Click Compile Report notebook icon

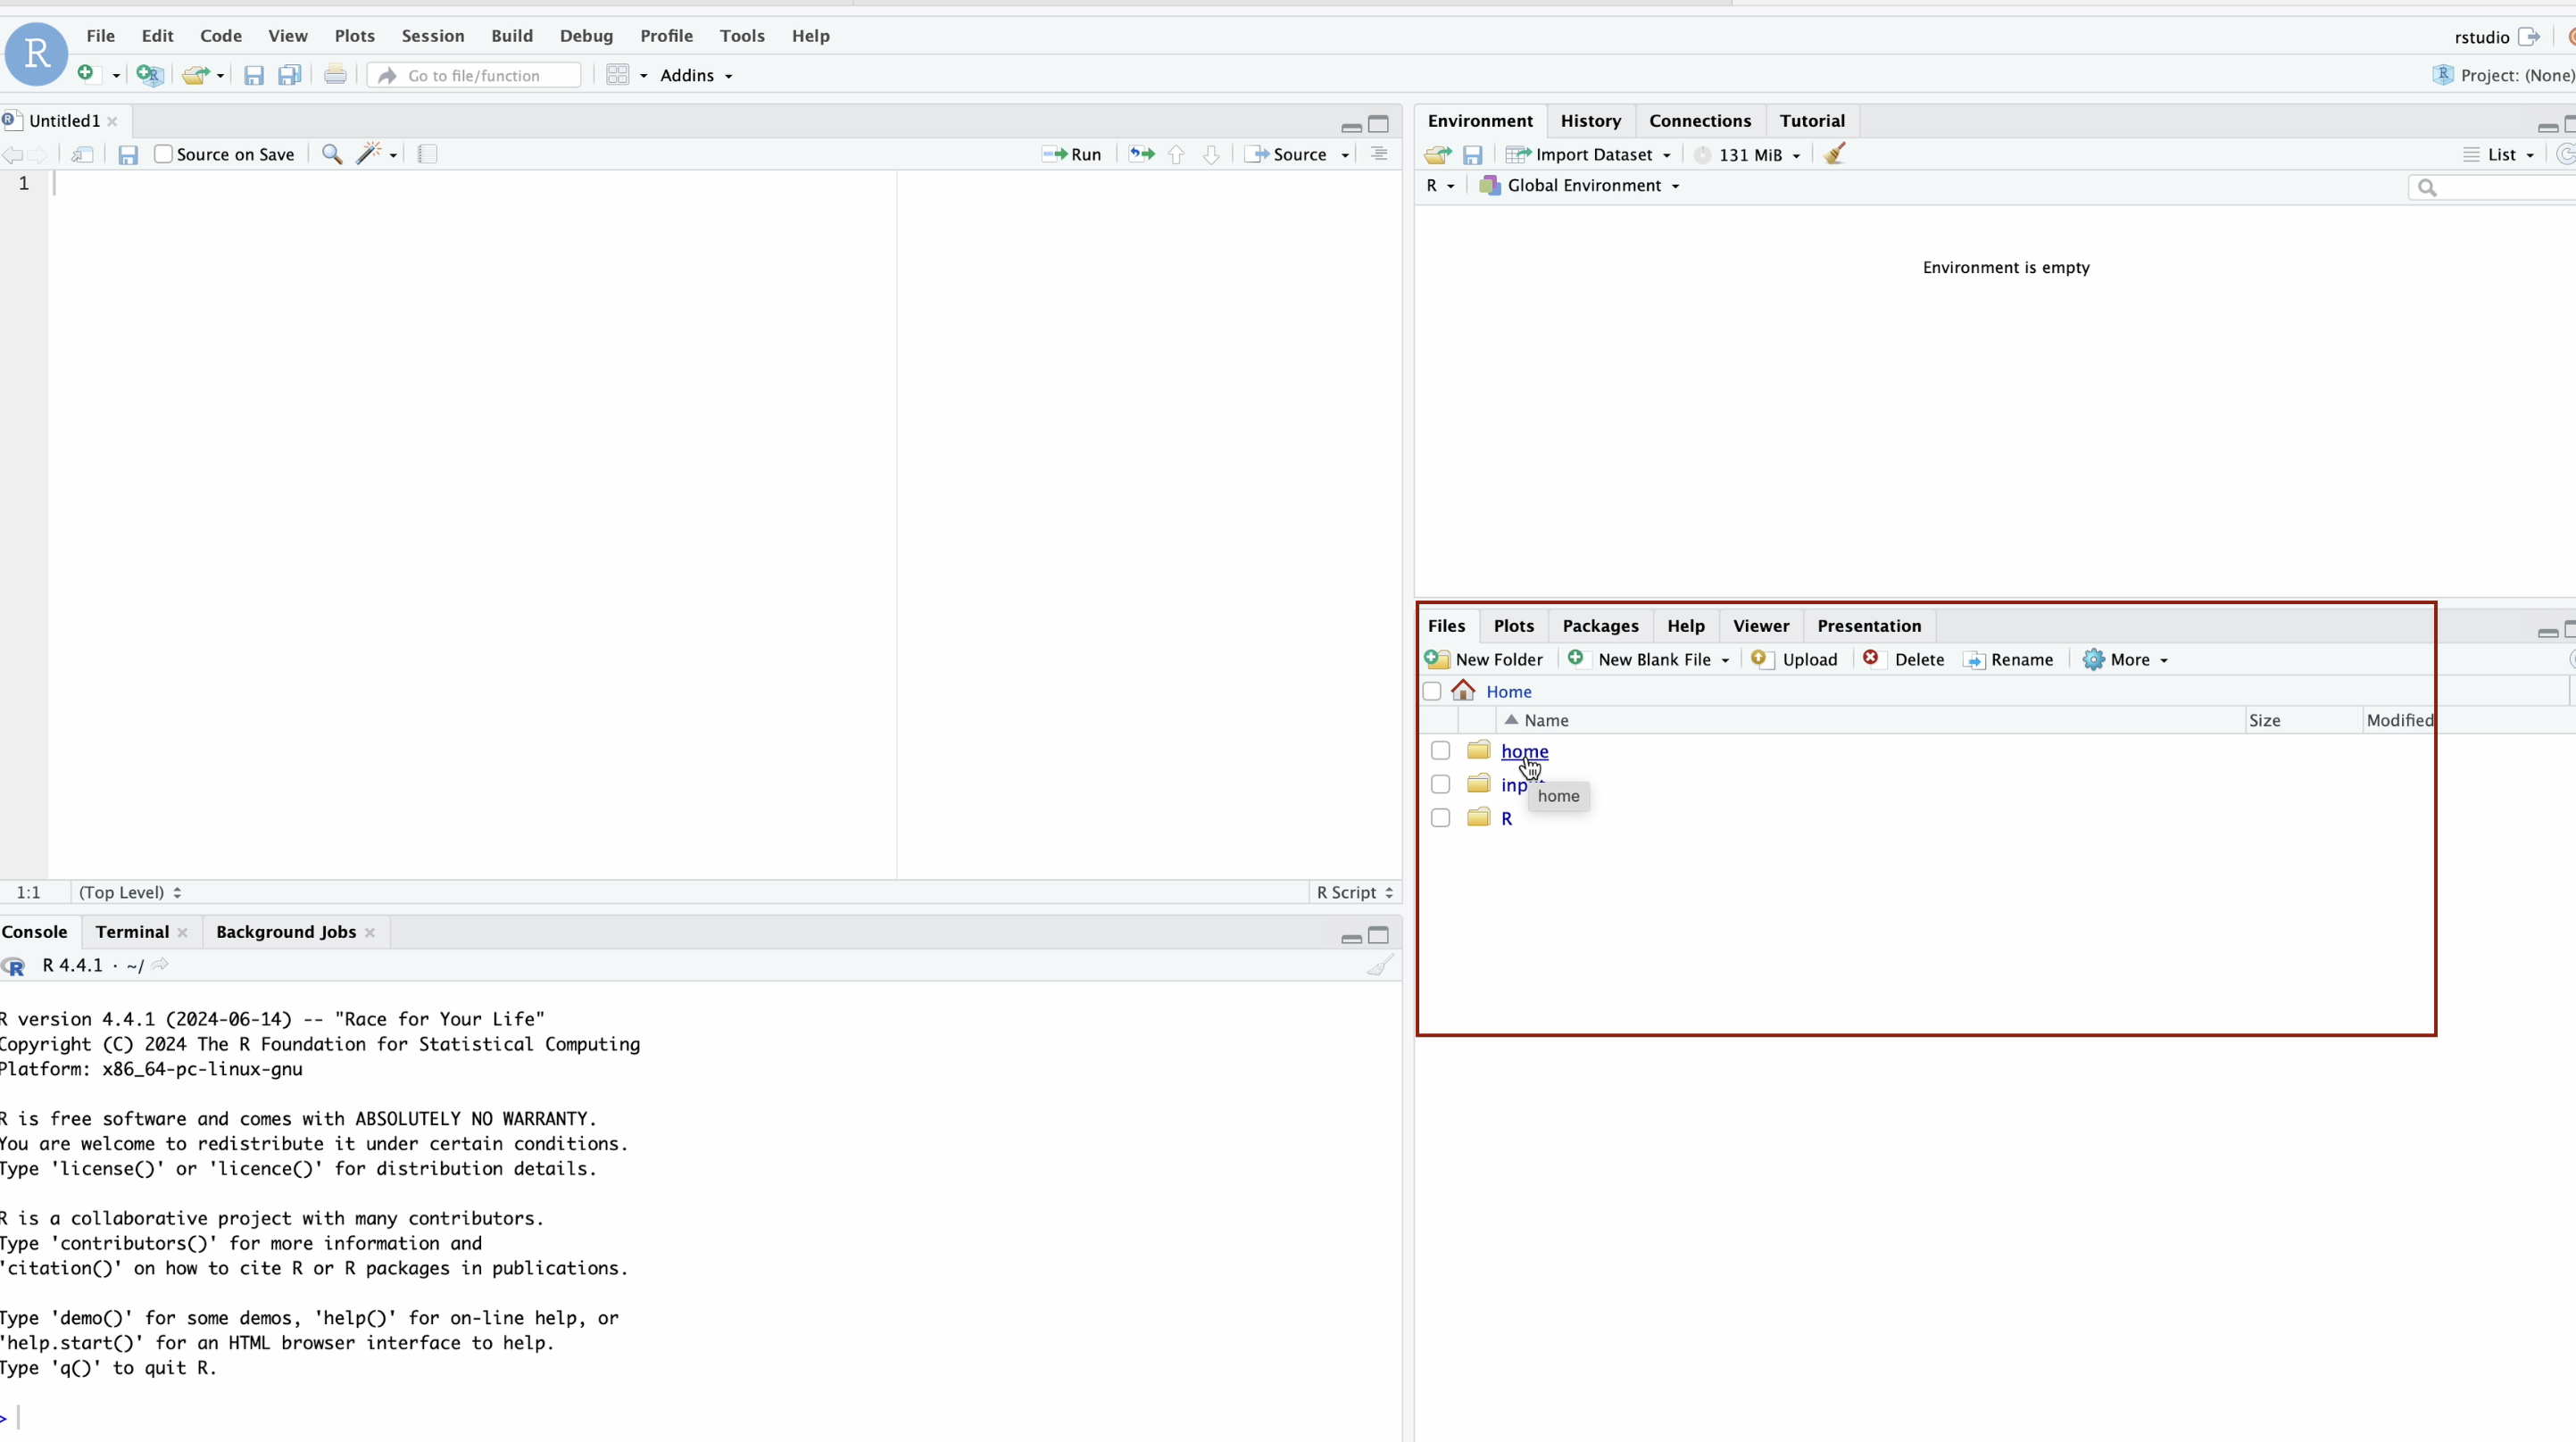coord(428,154)
